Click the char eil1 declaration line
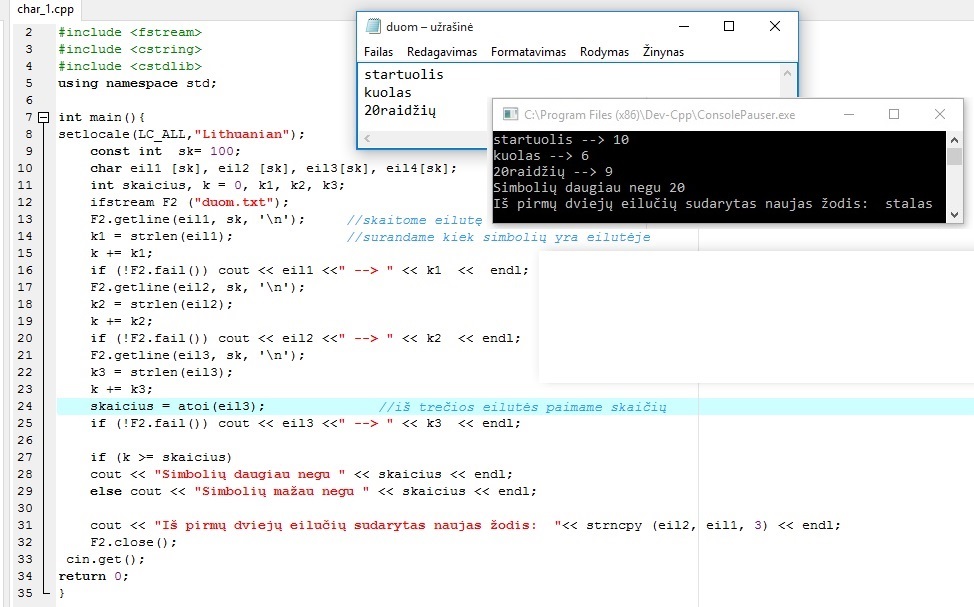 (x=273, y=168)
